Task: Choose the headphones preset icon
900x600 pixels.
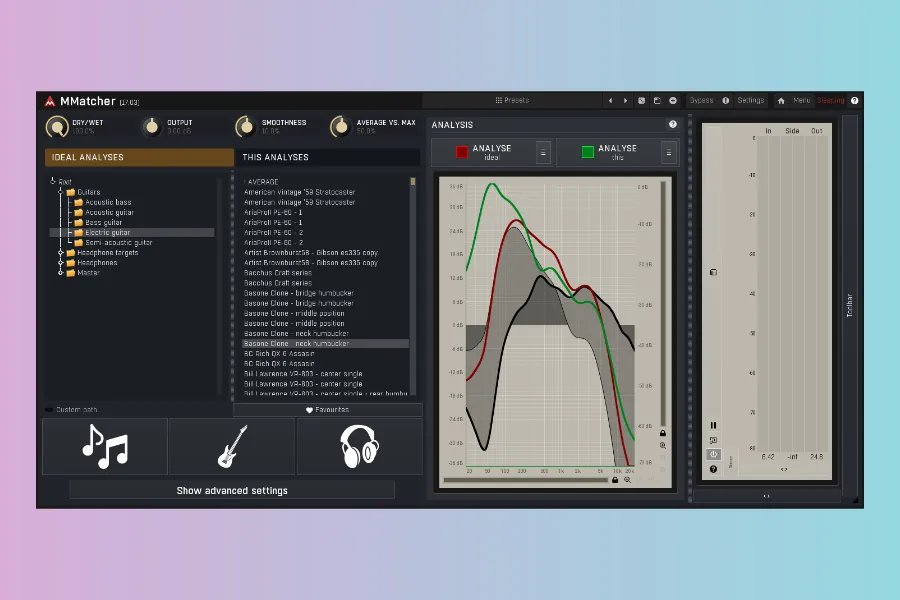Action: pyautogui.click(x=359, y=446)
